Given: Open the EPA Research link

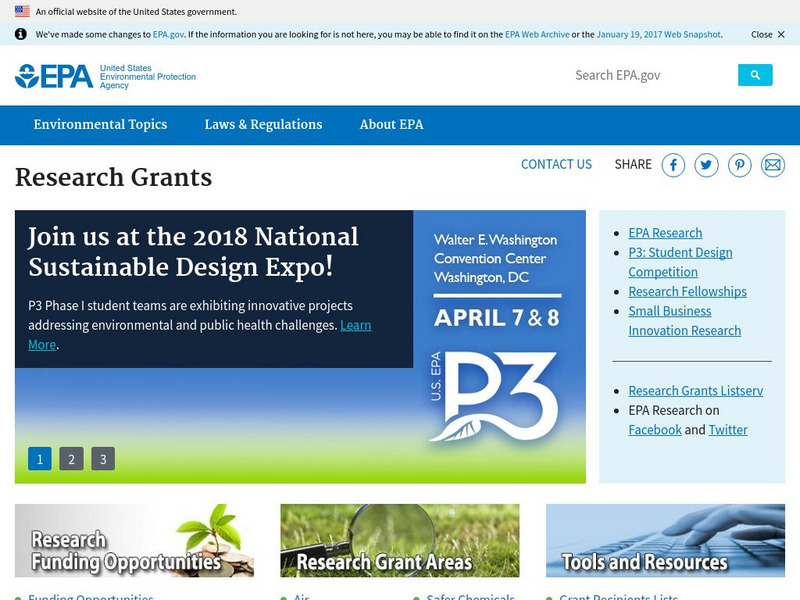Looking at the screenshot, I should (x=665, y=233).
